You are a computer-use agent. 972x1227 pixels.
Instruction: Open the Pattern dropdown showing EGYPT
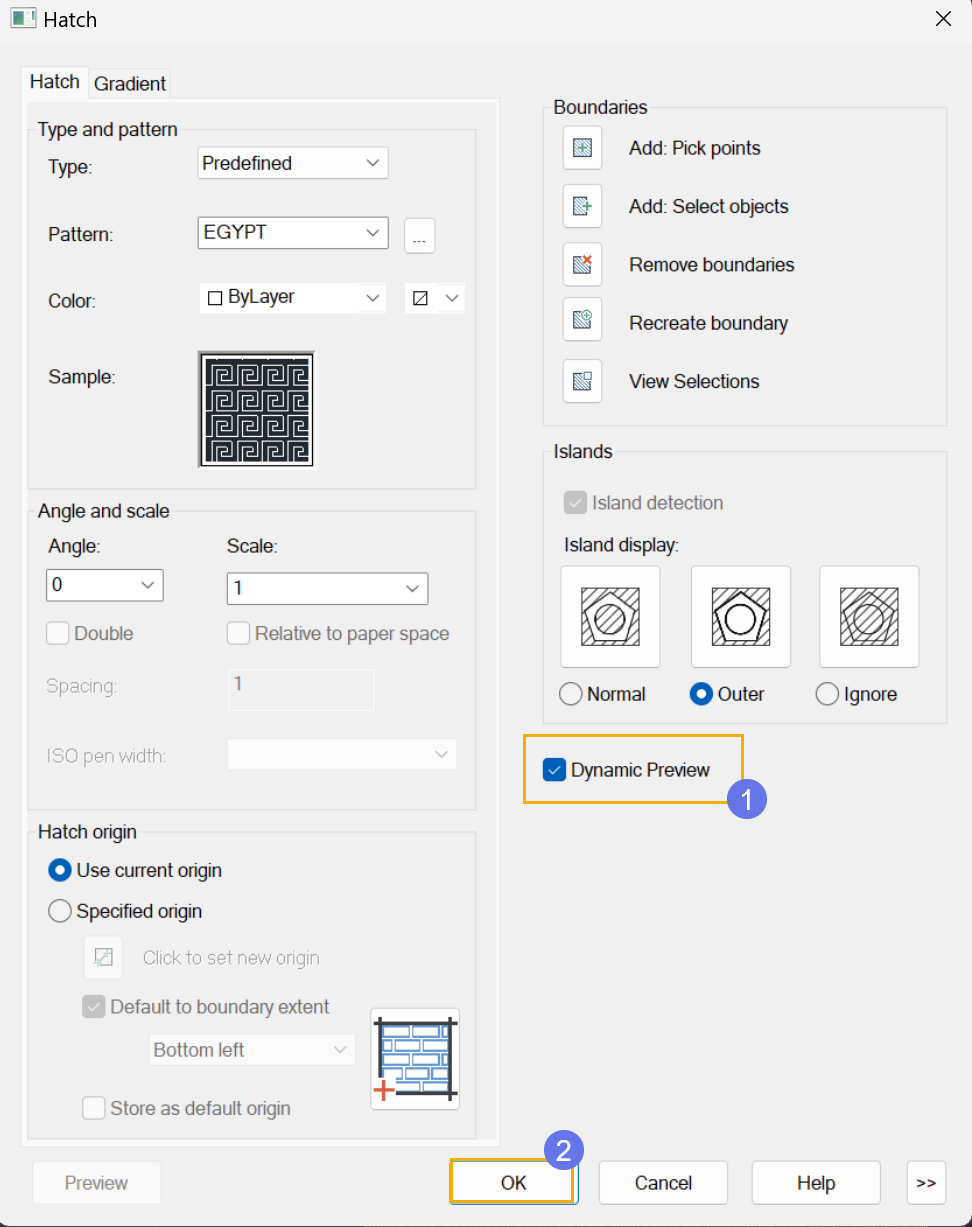coord(293,232)
